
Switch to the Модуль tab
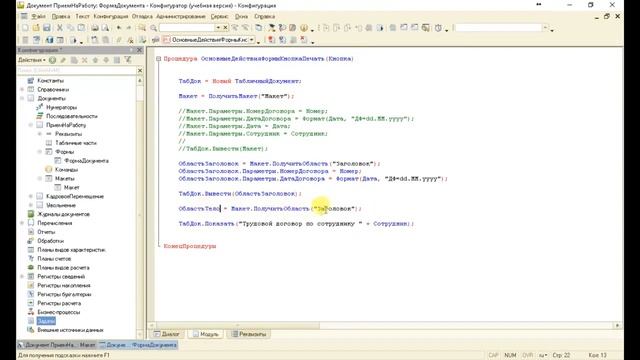coord(206,334)
